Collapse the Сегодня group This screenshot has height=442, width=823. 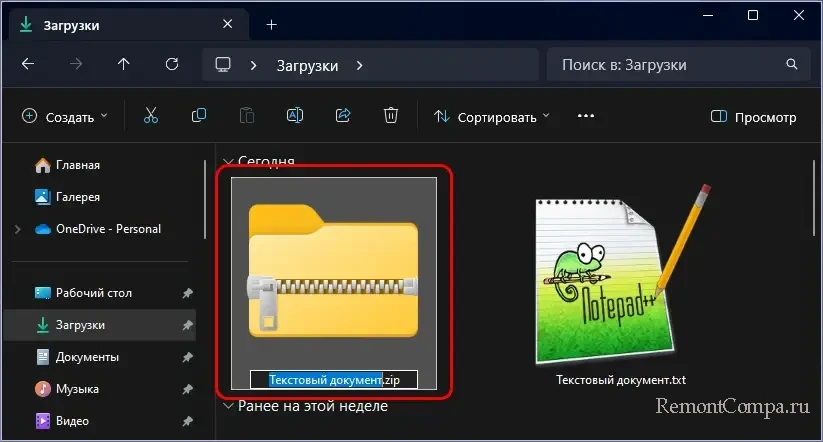click(x=228, y=161)
